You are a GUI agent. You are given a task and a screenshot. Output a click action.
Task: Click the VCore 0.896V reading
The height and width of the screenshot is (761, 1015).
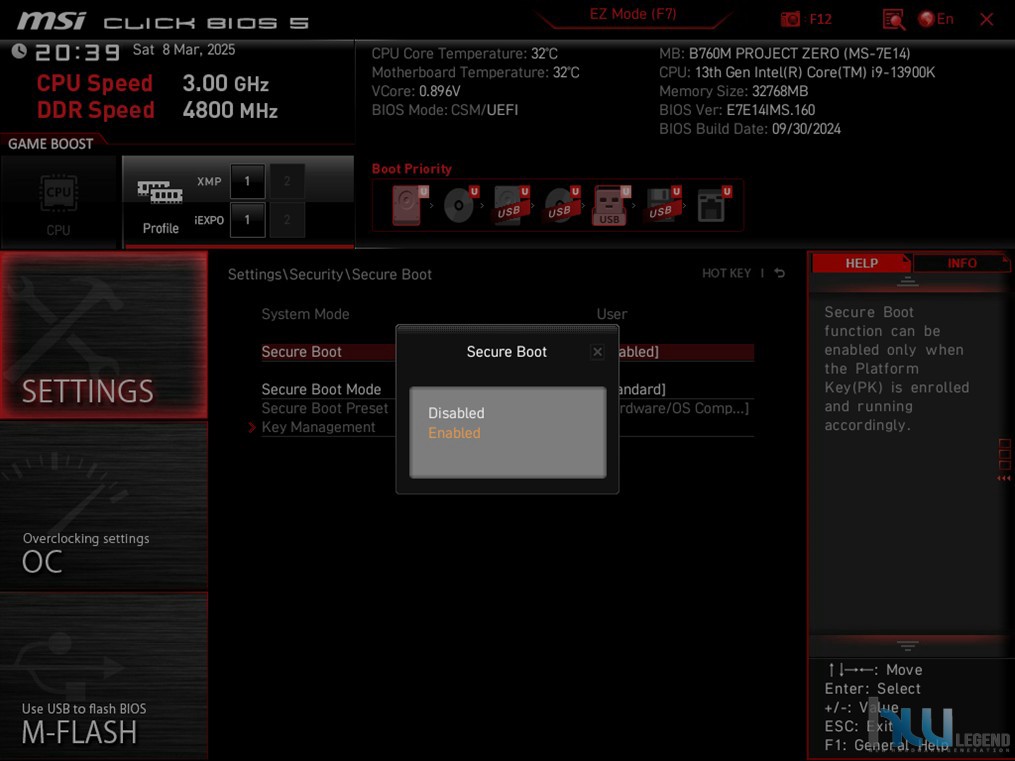416,91
